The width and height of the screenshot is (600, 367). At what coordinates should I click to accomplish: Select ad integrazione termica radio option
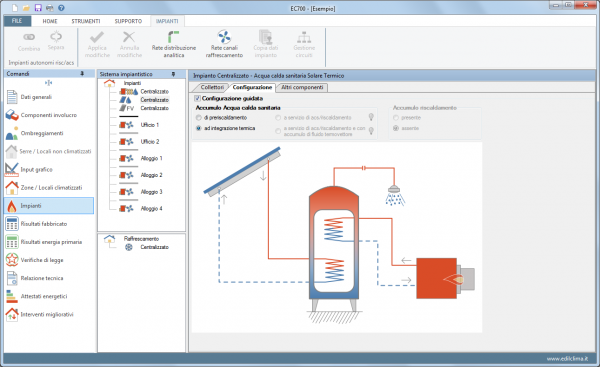(x=199, y=129)
